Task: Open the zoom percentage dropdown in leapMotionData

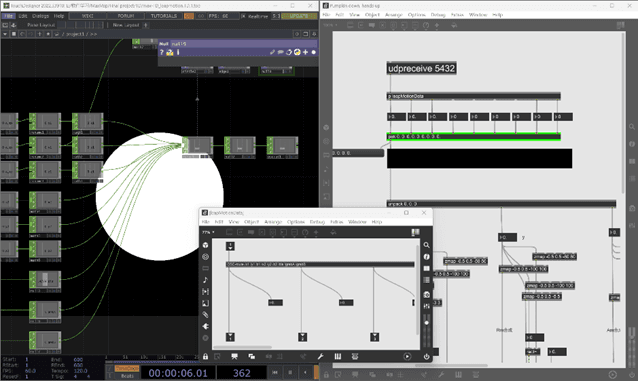Action: tap(208, 232)
